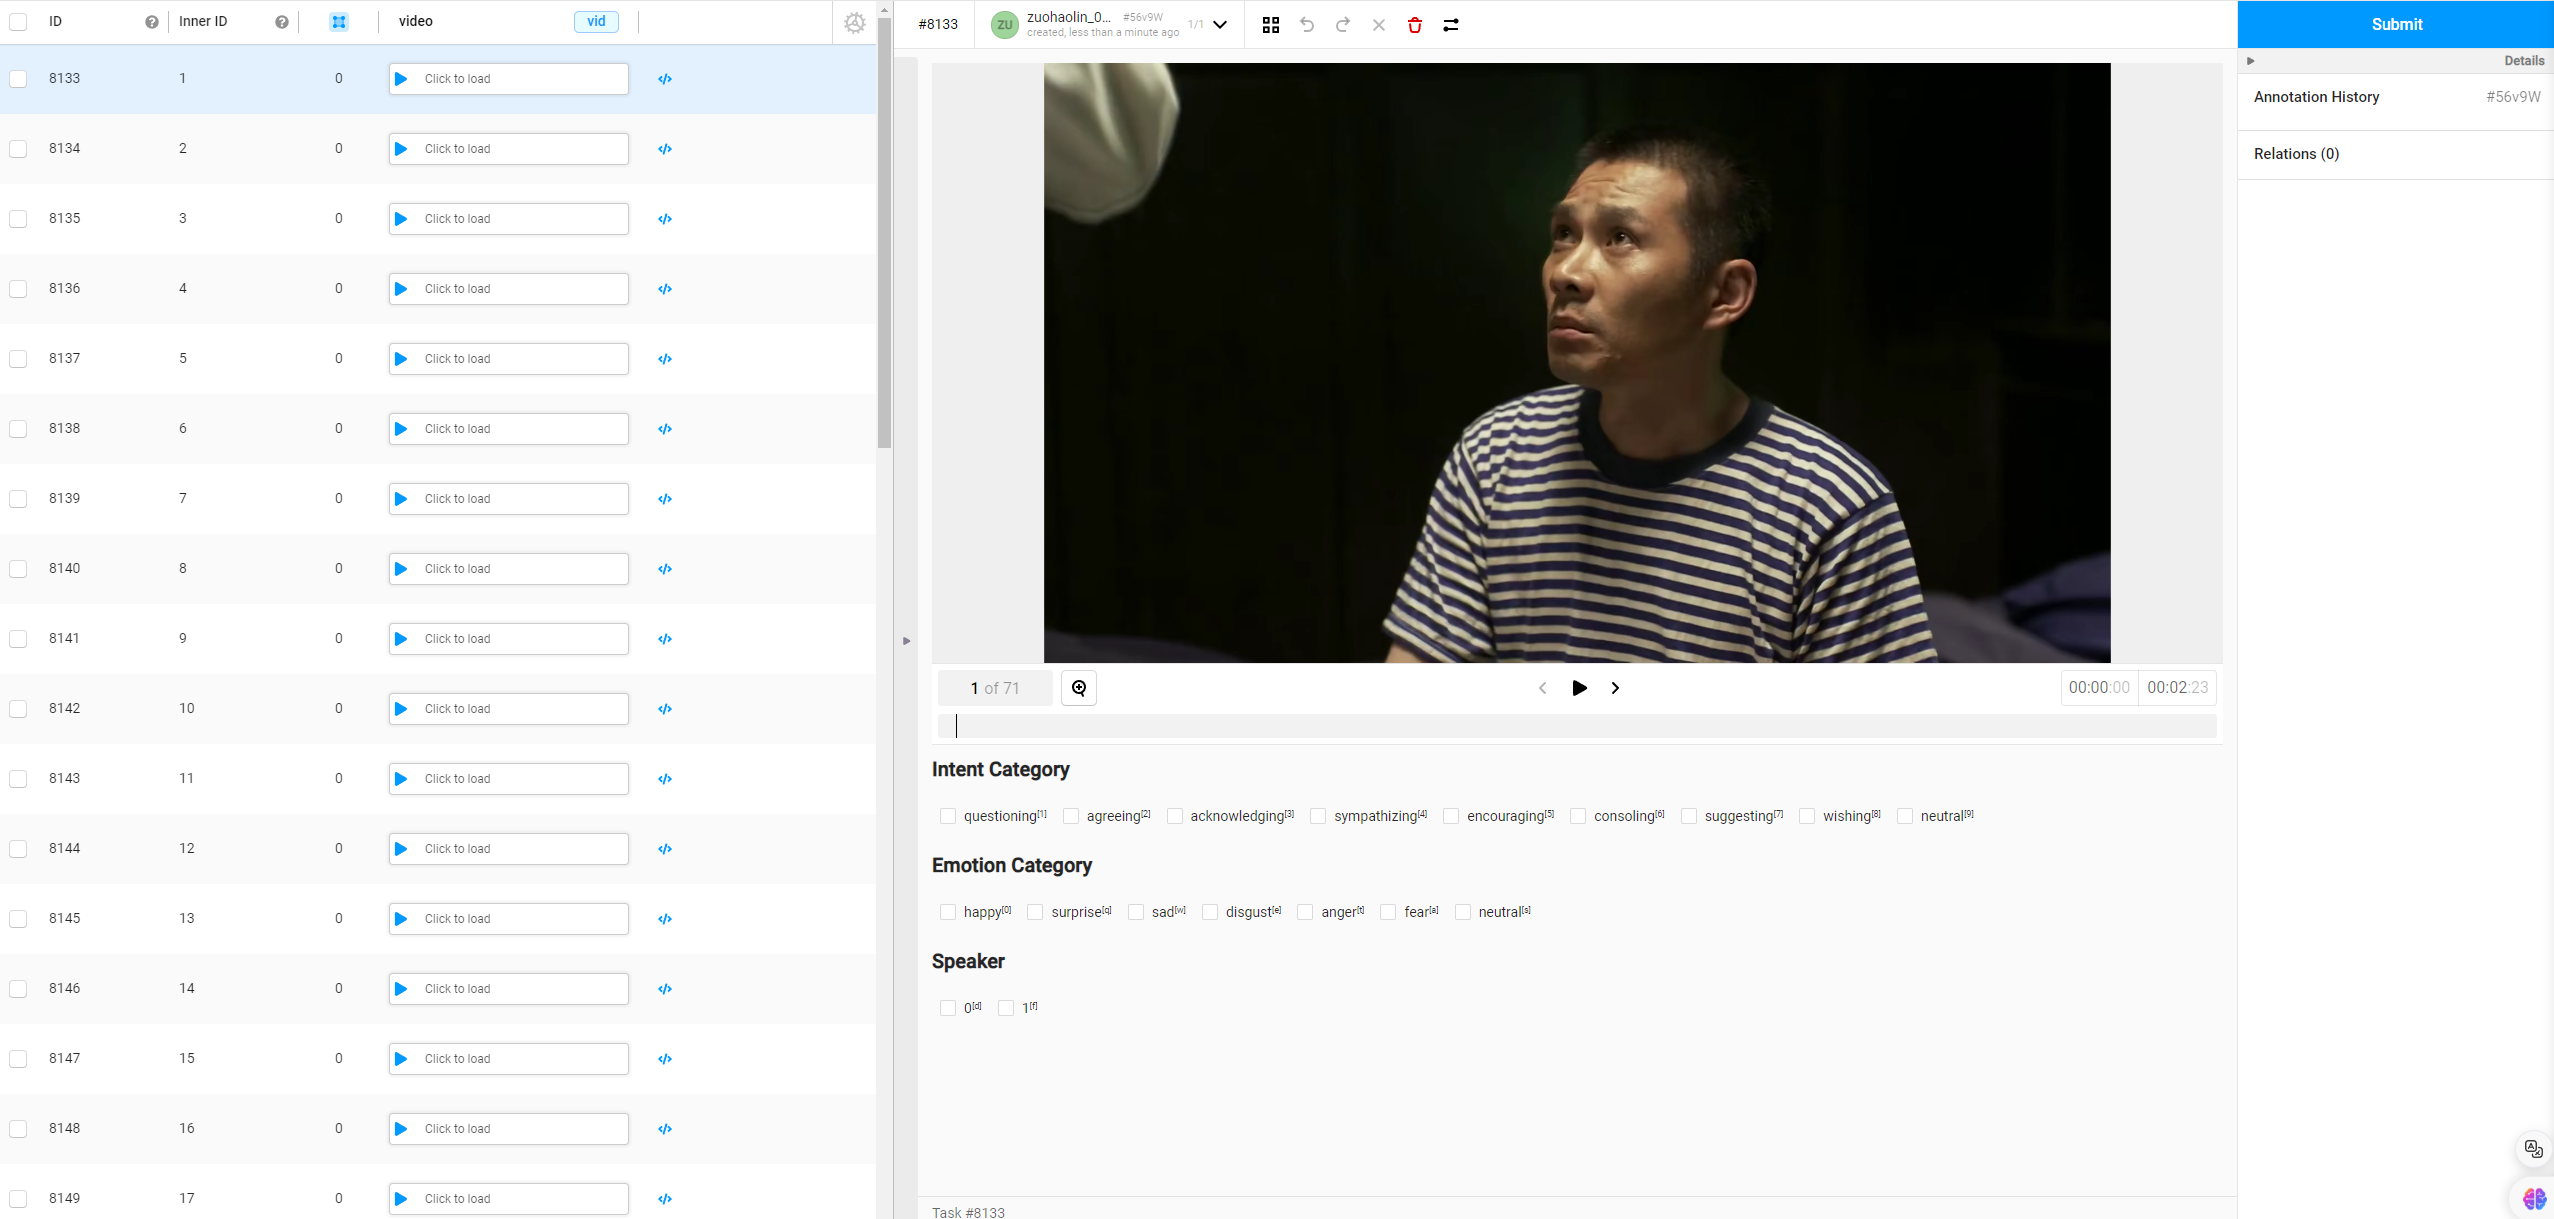Expand the Details panel triangle

click(2251, 61)
